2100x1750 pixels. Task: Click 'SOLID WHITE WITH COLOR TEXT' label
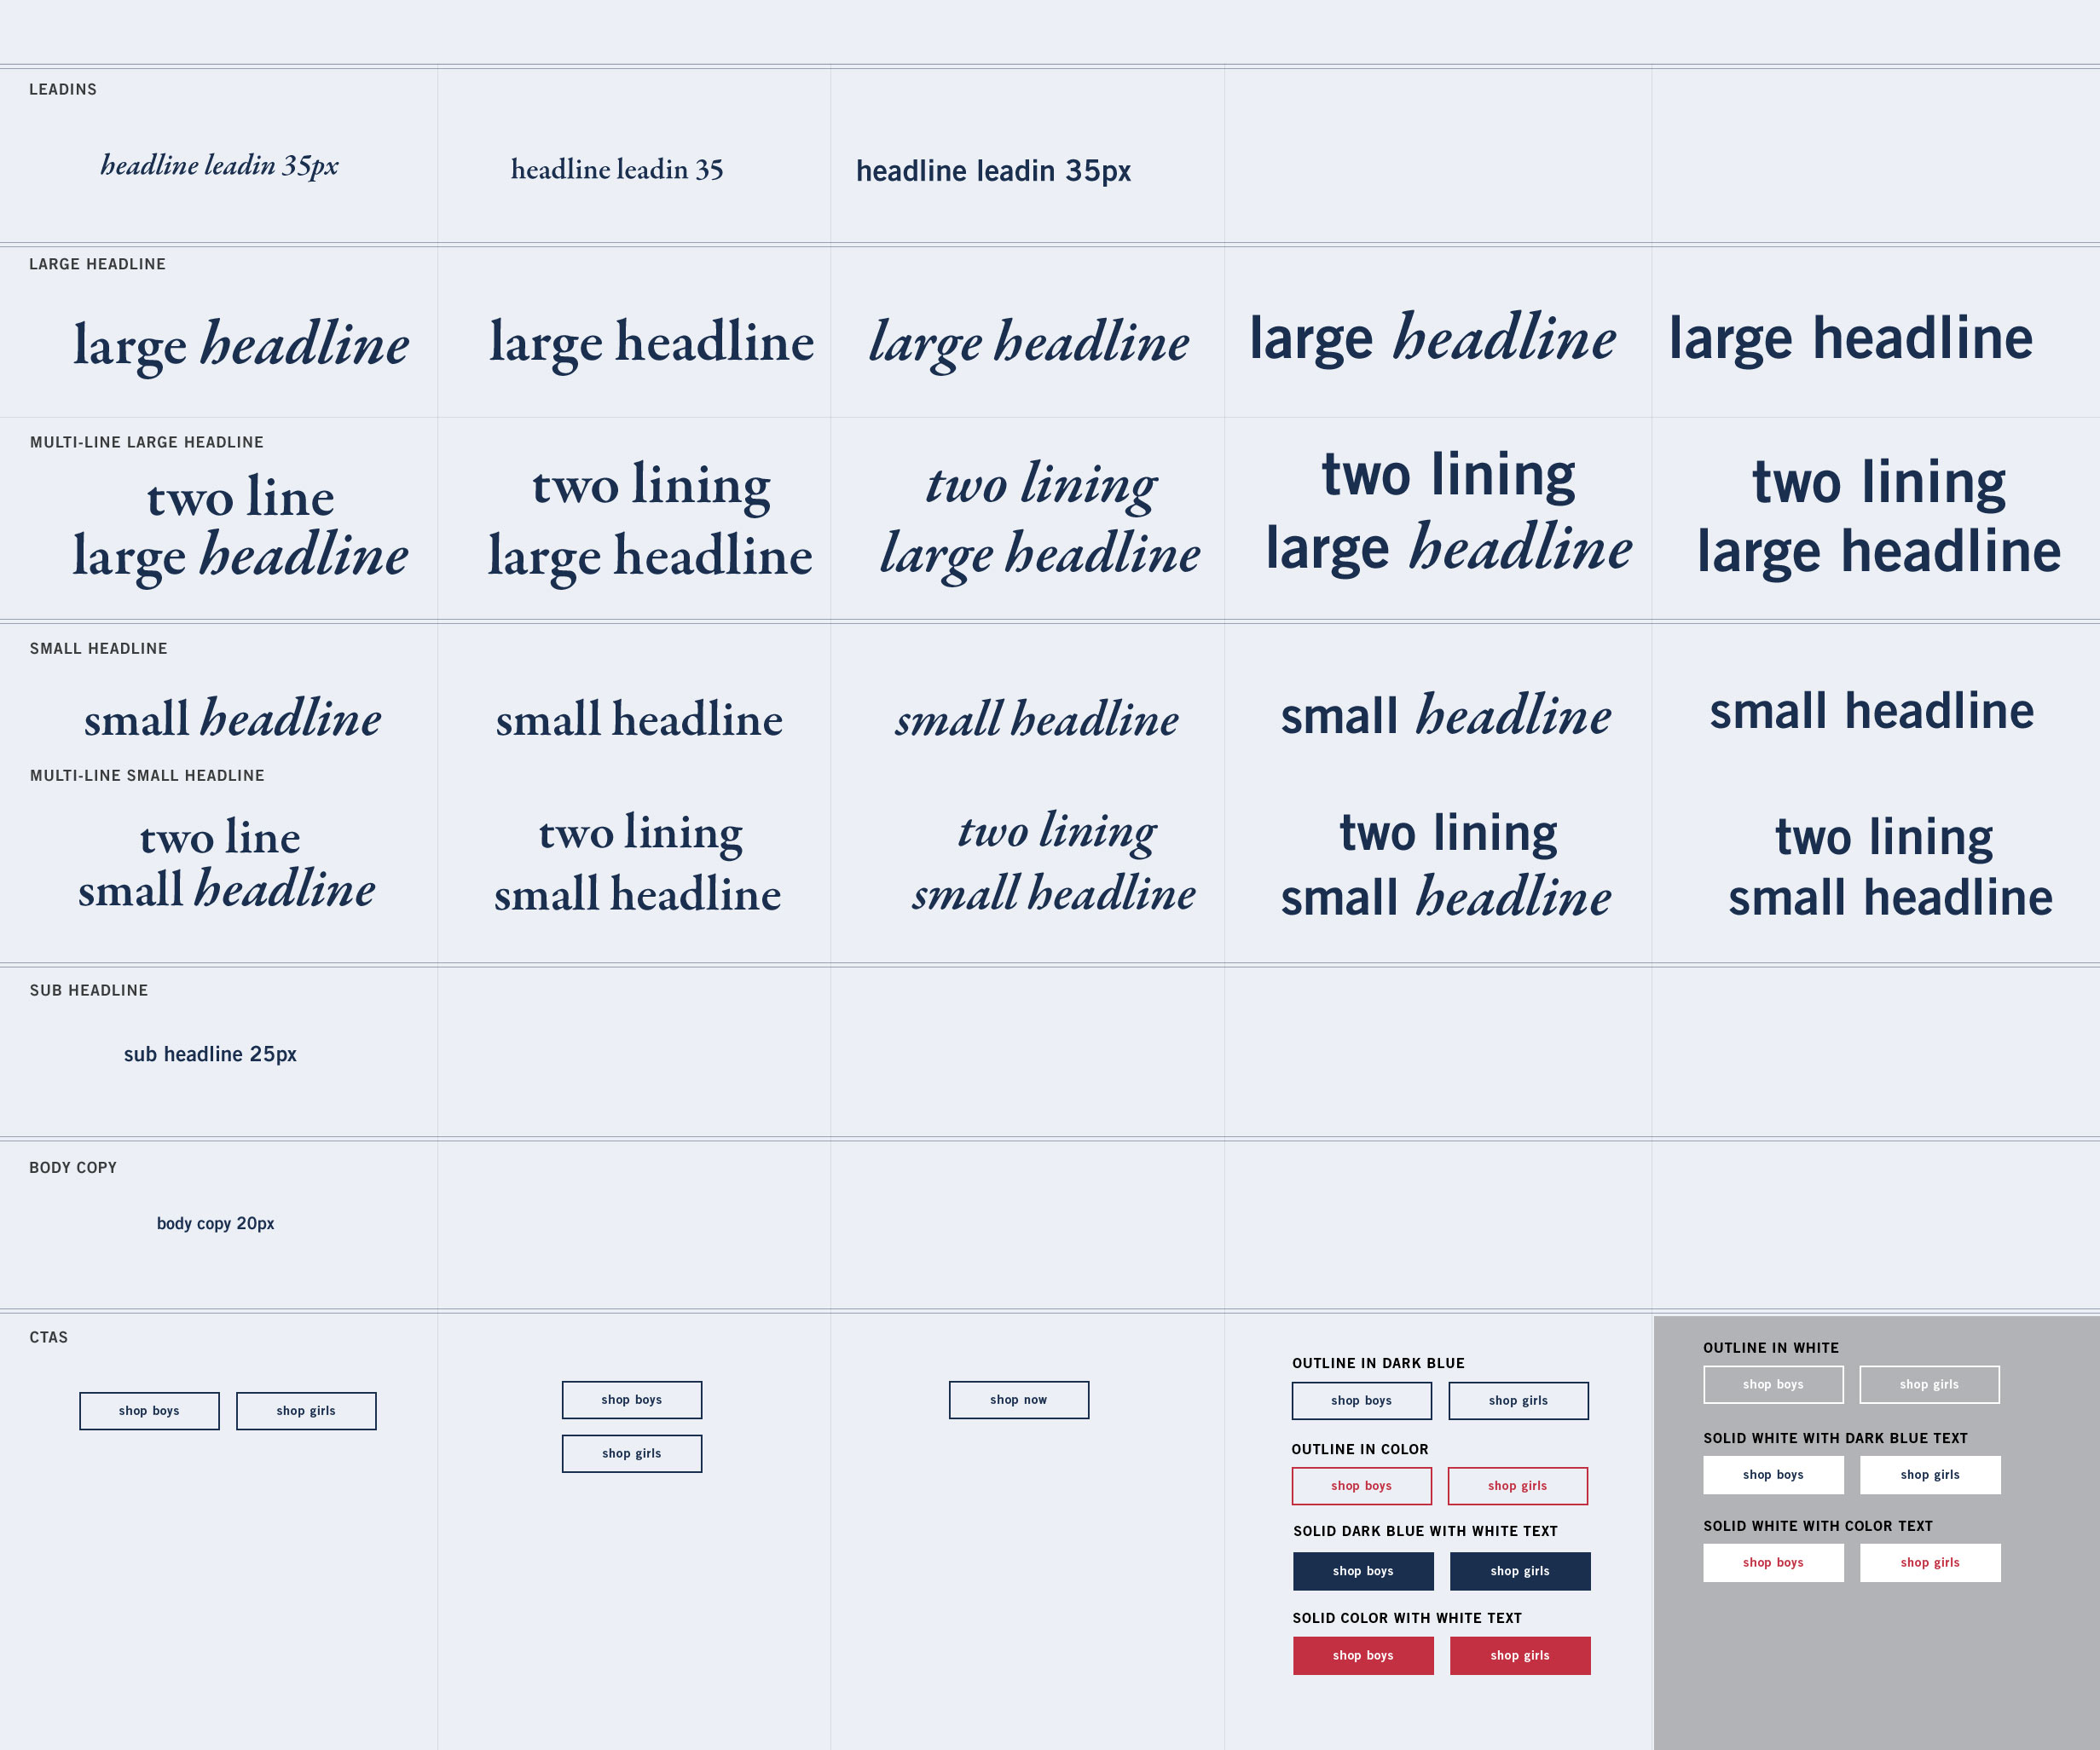coord(1818,1526)
